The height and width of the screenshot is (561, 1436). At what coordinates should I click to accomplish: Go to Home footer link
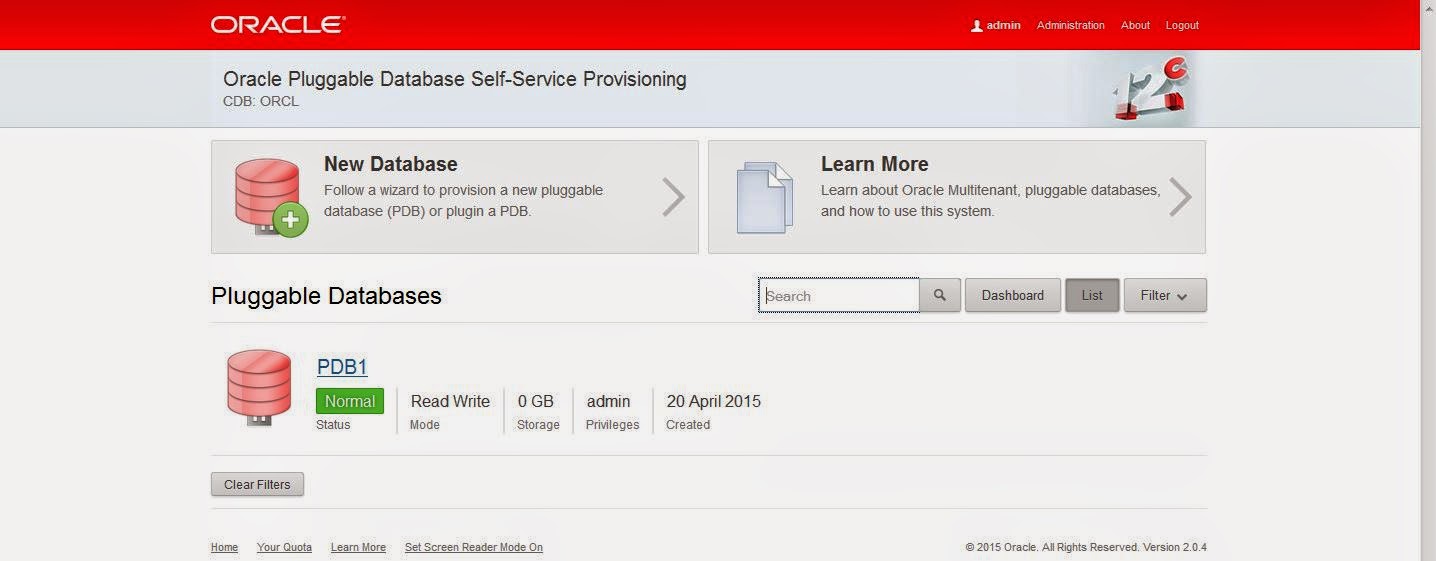click(225, 547)
